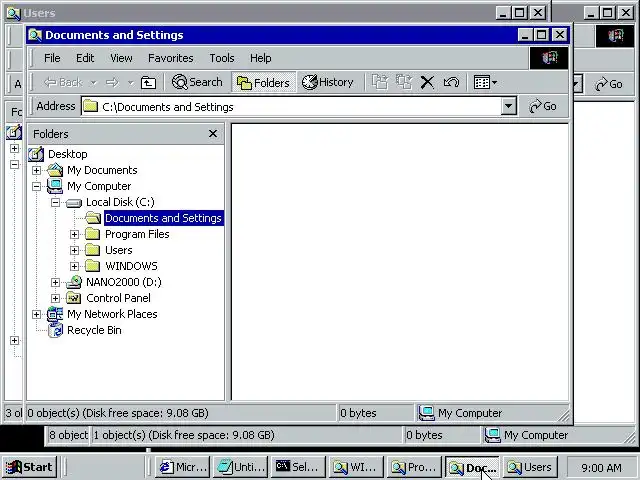Open the History pane
The width and height of the screenshot is (640, 480).
click(x=328, y=82)
